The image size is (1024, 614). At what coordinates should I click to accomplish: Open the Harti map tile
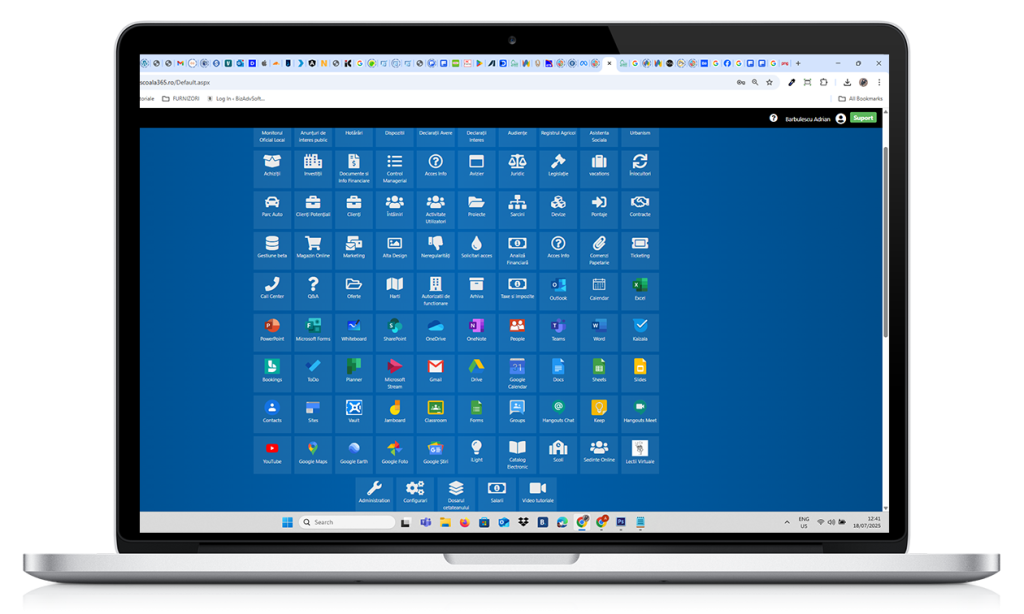coord(394,291)
